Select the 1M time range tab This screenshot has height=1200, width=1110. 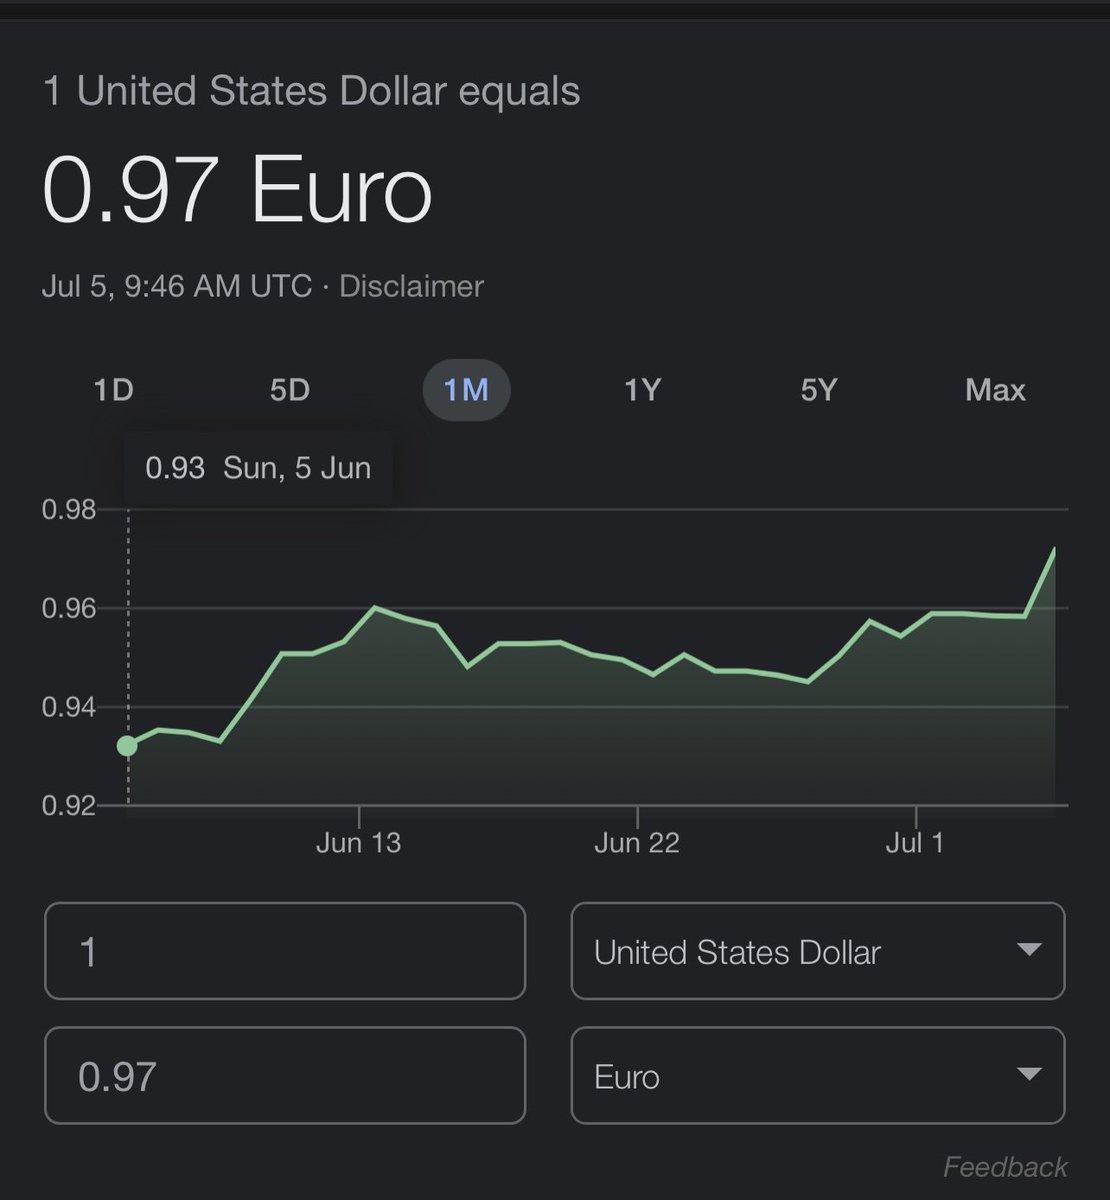pos(467,390)
